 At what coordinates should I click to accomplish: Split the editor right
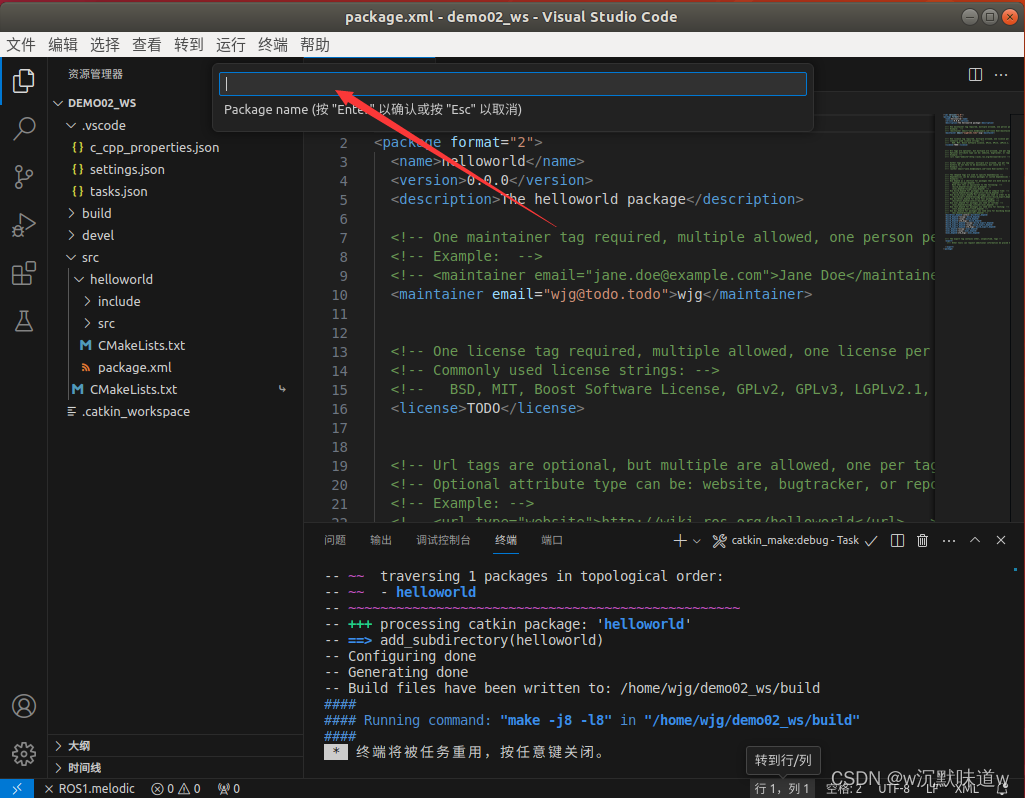(975, 75)
